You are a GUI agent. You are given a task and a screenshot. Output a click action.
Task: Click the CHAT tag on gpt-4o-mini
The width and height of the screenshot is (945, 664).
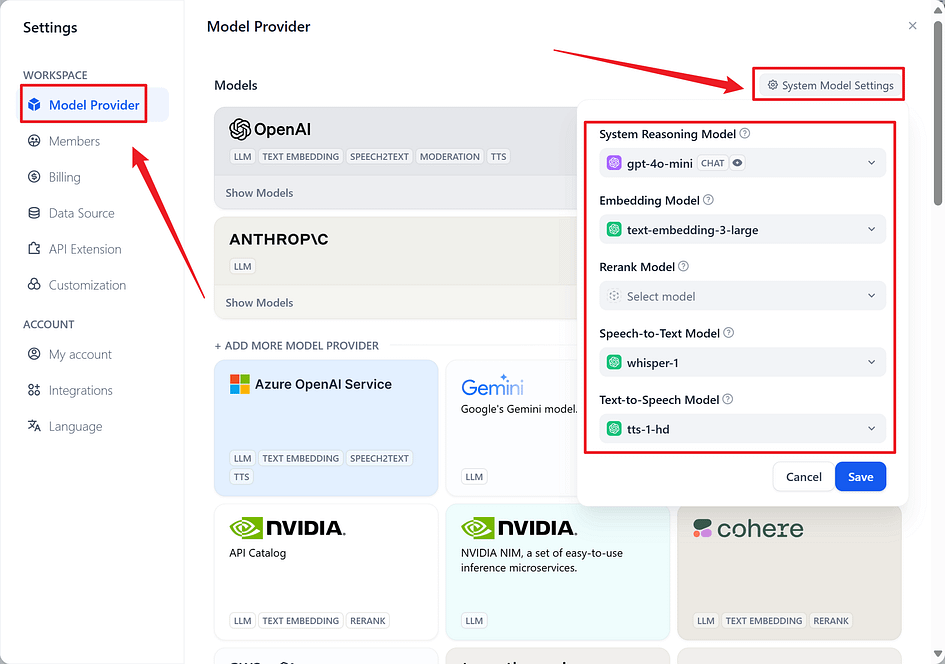click(x=712, y=163)
